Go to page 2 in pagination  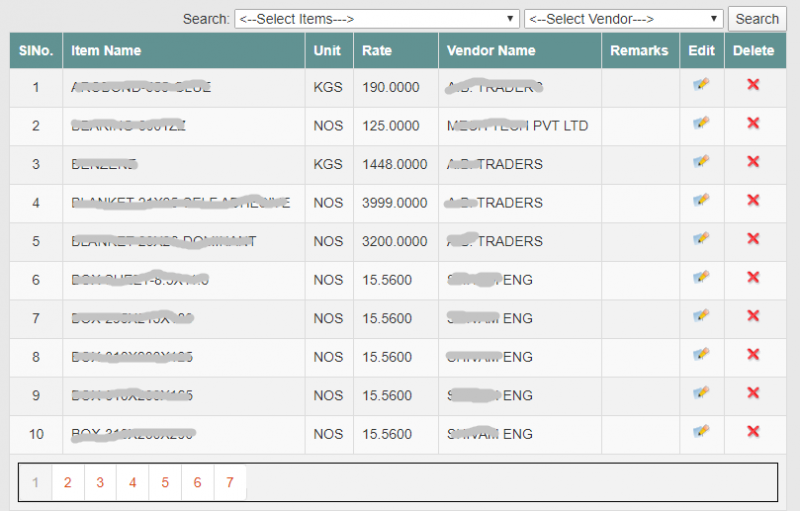click(x=67, y=483)
